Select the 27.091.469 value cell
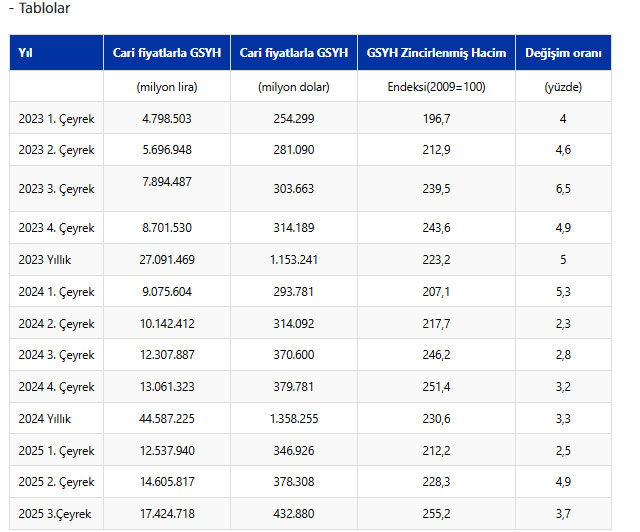The height and width of the screenshot is (532, 640). (167, 259)
